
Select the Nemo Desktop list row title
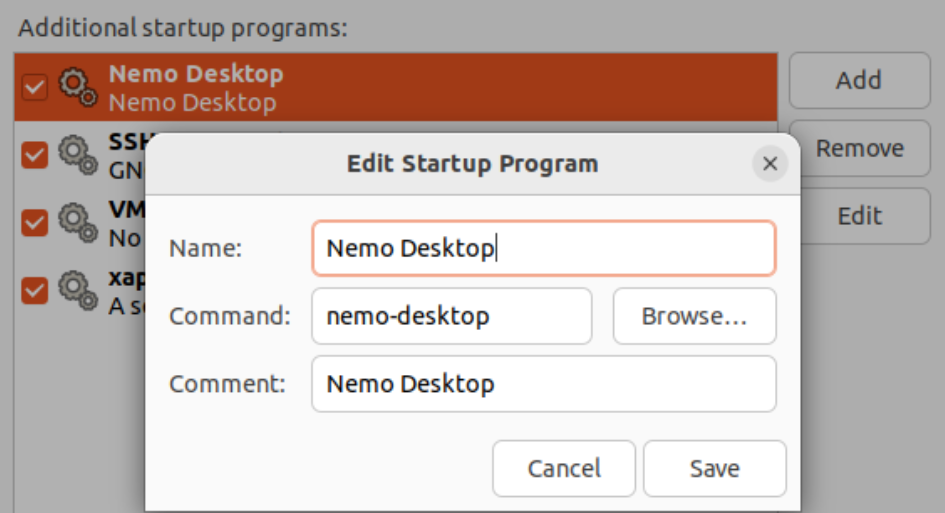tap(196, 74)
